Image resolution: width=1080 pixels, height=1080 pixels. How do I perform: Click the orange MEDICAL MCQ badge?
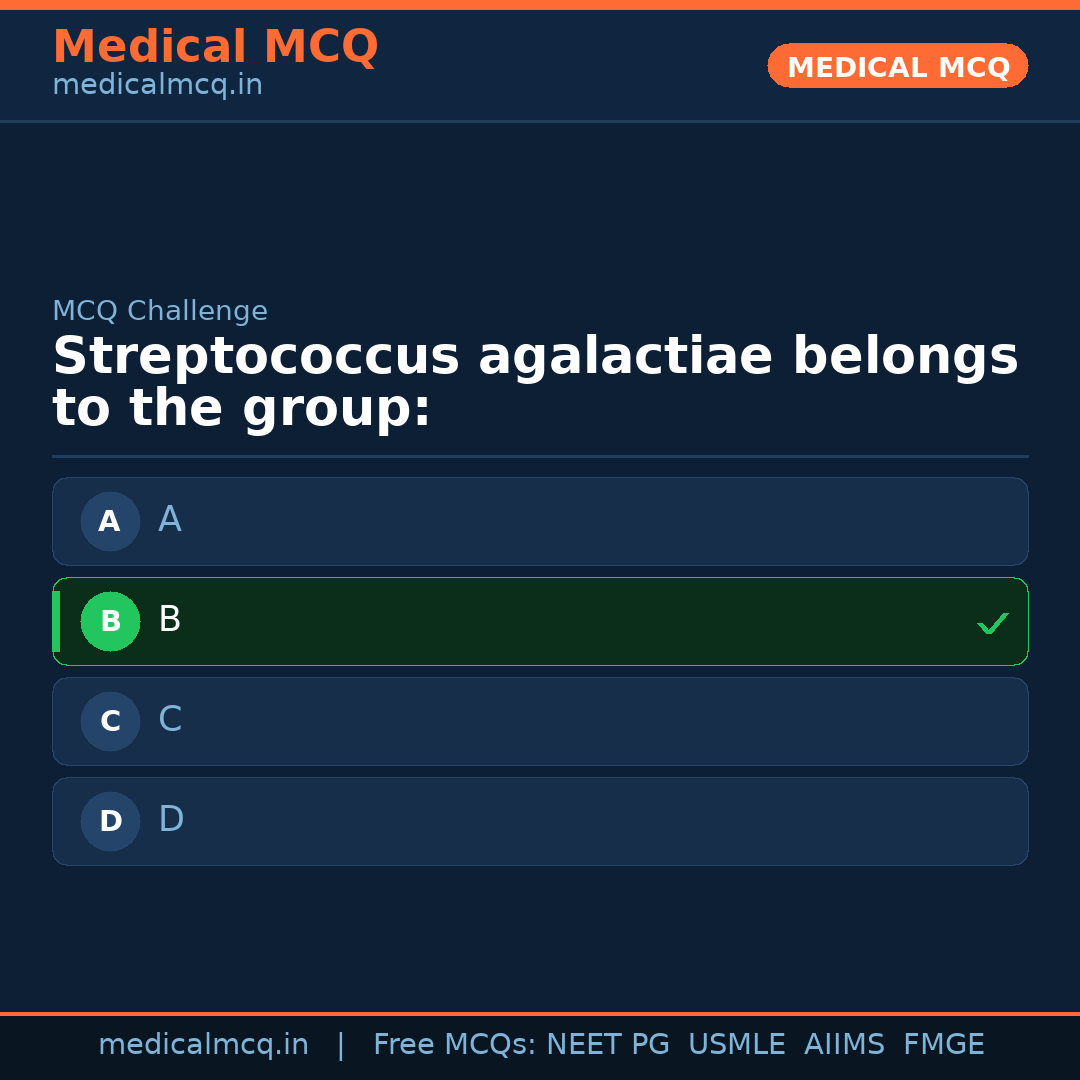point(897,66)
